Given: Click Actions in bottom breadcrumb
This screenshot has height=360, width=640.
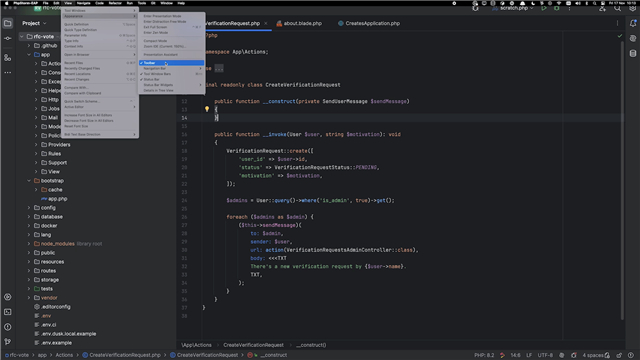Looking at the screenshot, I should 64,355.
